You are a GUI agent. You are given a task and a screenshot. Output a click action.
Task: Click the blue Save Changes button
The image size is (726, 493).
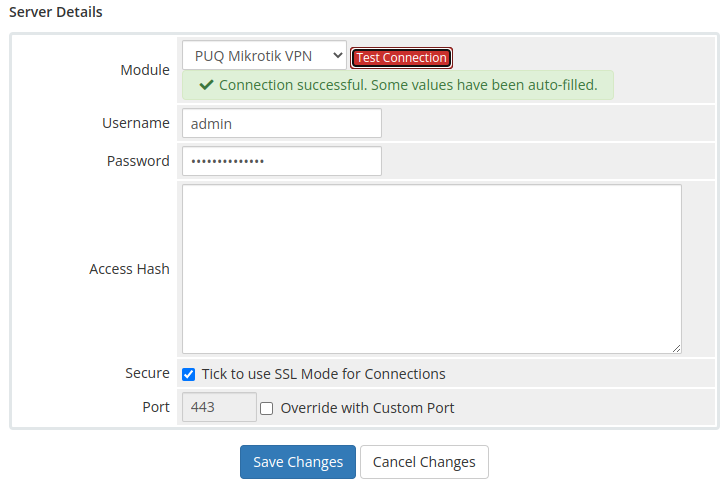pos(298,462)
